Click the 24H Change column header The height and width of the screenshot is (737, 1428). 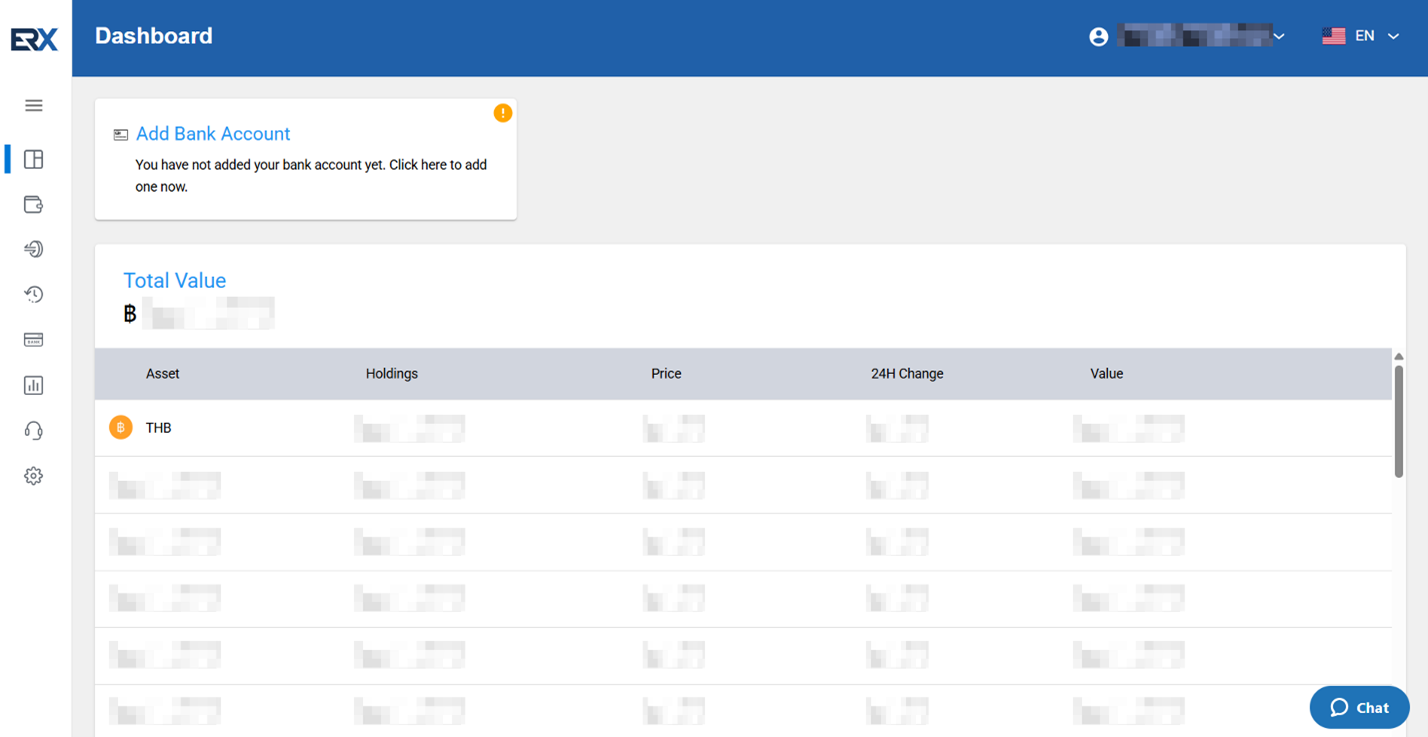pos(907,374)
